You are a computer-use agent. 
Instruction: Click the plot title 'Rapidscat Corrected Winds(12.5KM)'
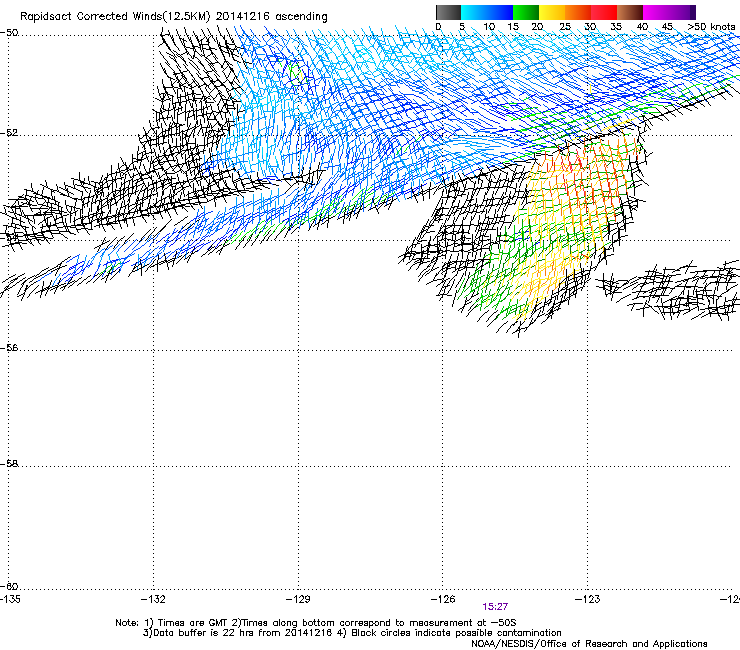tap(115, 17)
